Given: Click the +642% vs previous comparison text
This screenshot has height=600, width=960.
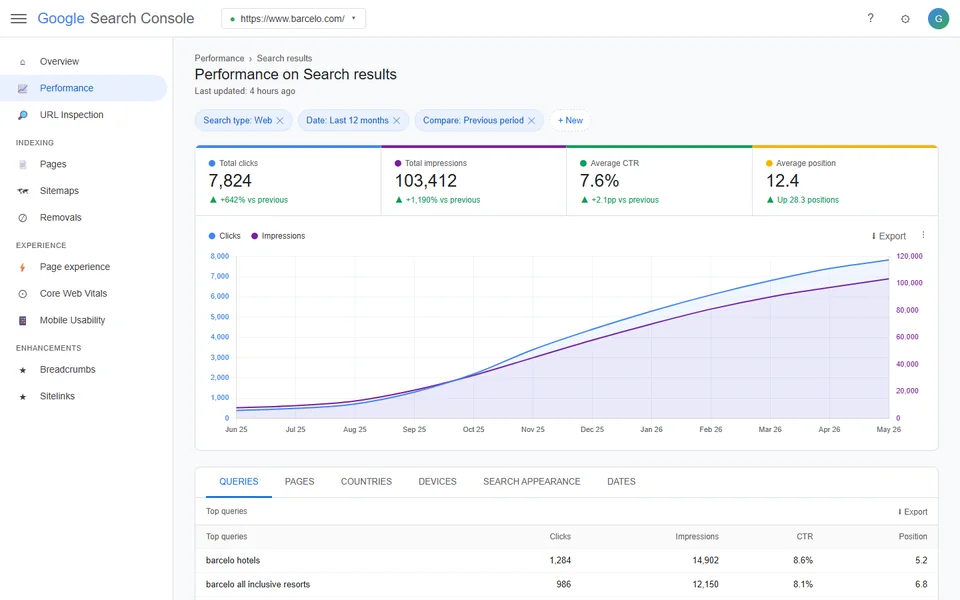Looking at the screenshot, I should pyautogui.click(x=253, y=200).
